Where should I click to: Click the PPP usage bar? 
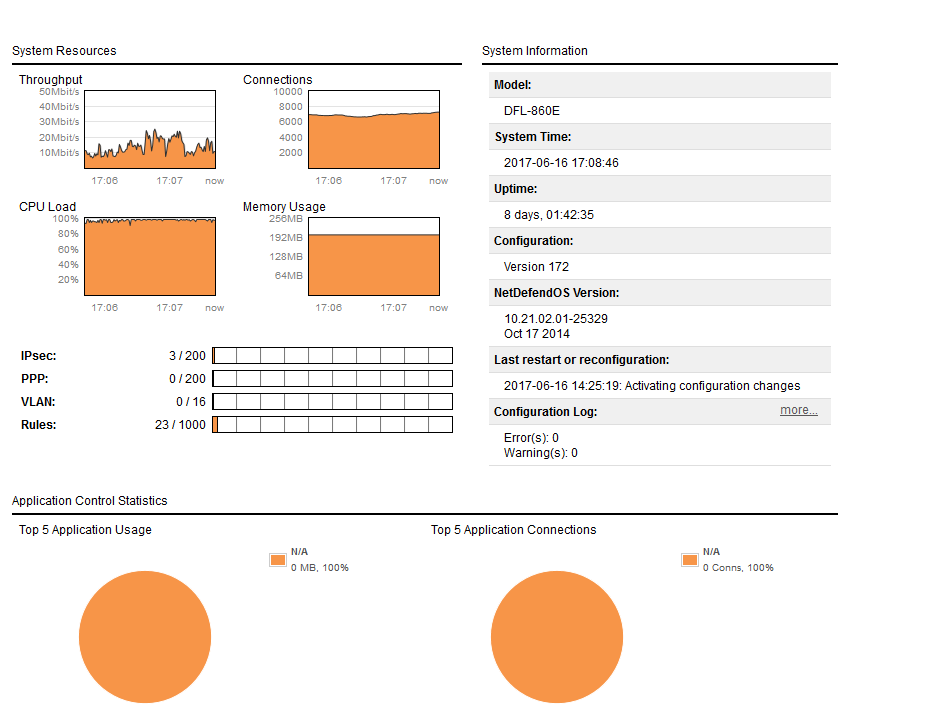332,379
